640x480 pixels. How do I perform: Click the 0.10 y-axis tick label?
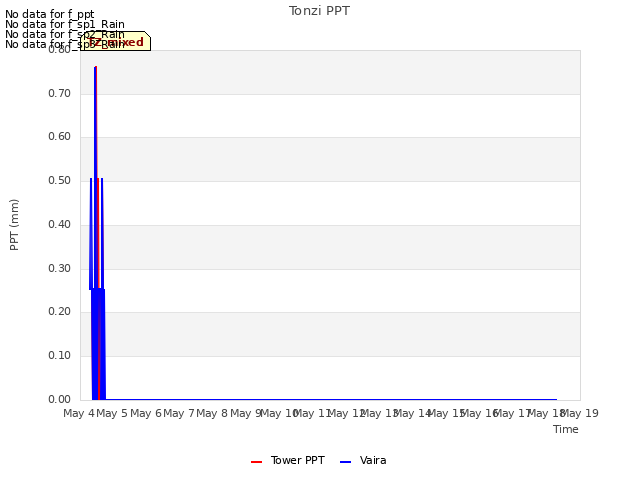pos(59,356)
